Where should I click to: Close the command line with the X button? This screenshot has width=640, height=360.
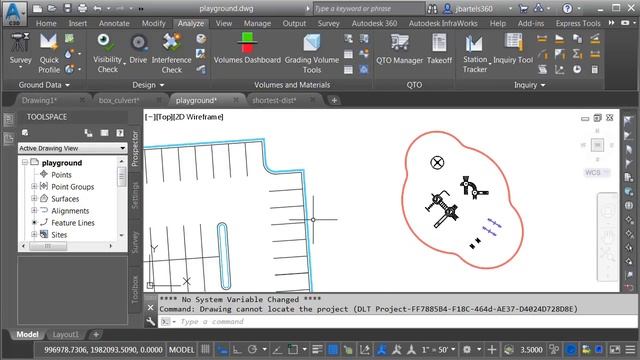point(150,307)
